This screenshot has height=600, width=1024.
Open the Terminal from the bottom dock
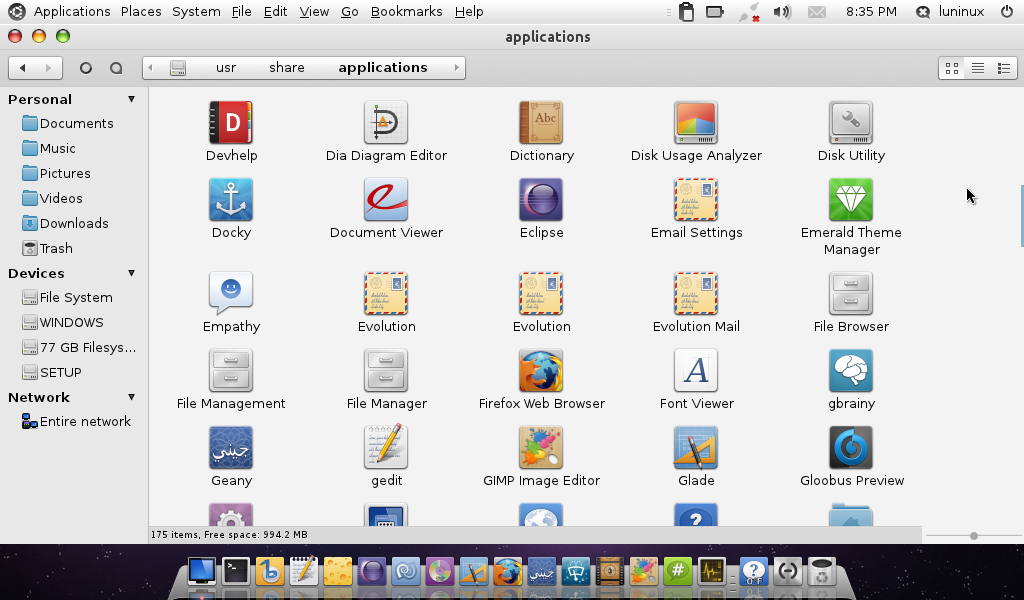[236, 571]
